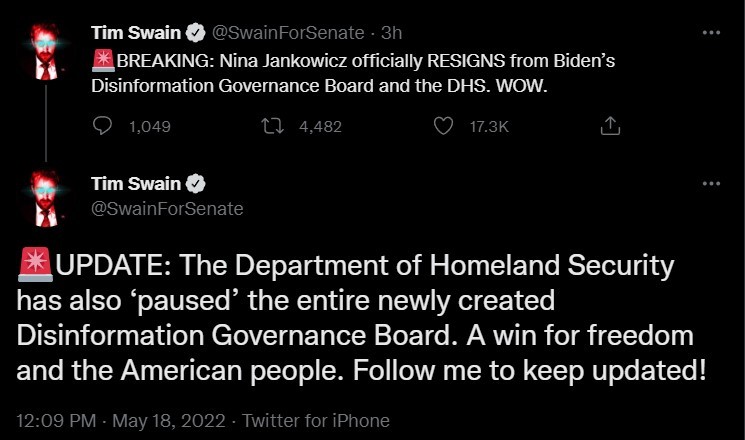Click the Twitter for iPhone source link

pyautogui.click(x=315, y=421)
